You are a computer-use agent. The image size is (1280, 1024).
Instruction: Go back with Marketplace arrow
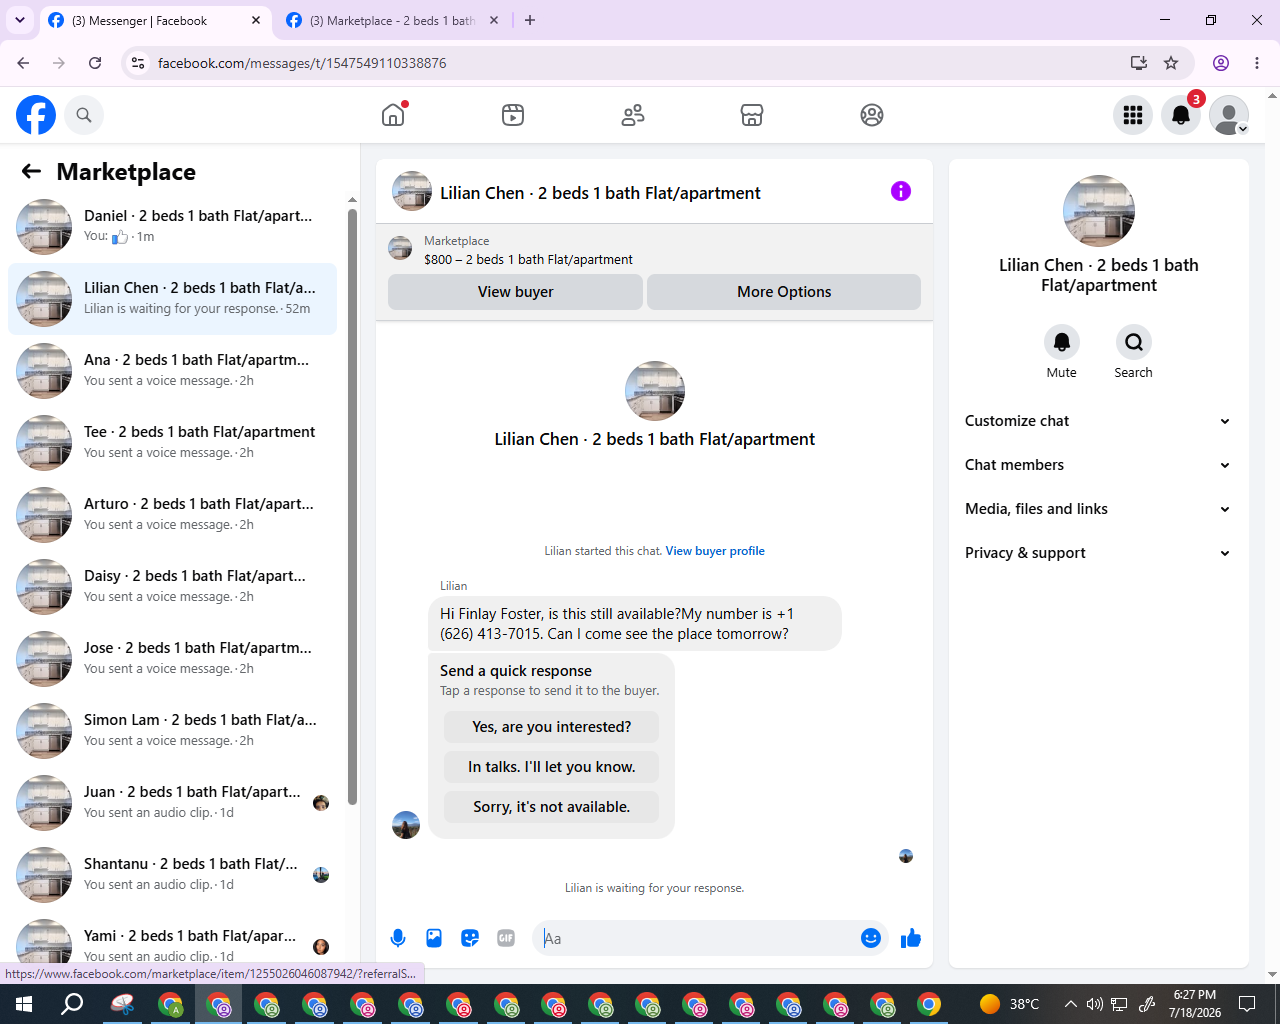click(31, 172)
